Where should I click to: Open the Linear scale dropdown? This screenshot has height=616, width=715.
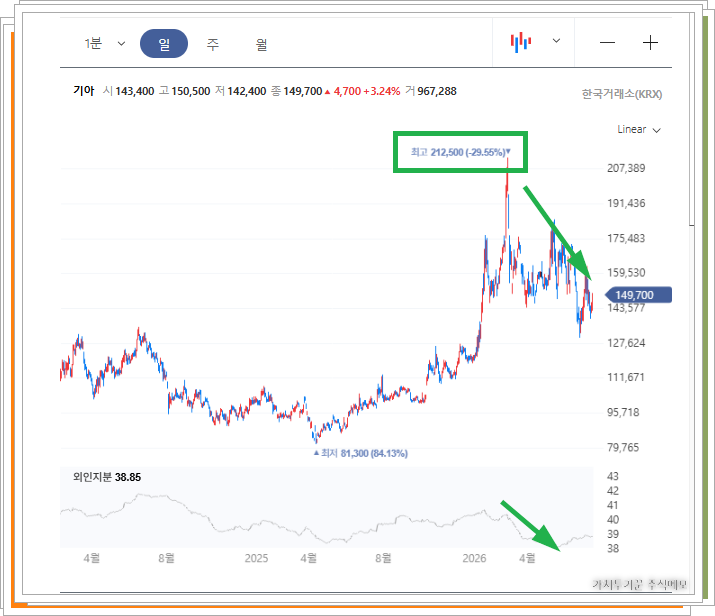click(x=638, y=130)
